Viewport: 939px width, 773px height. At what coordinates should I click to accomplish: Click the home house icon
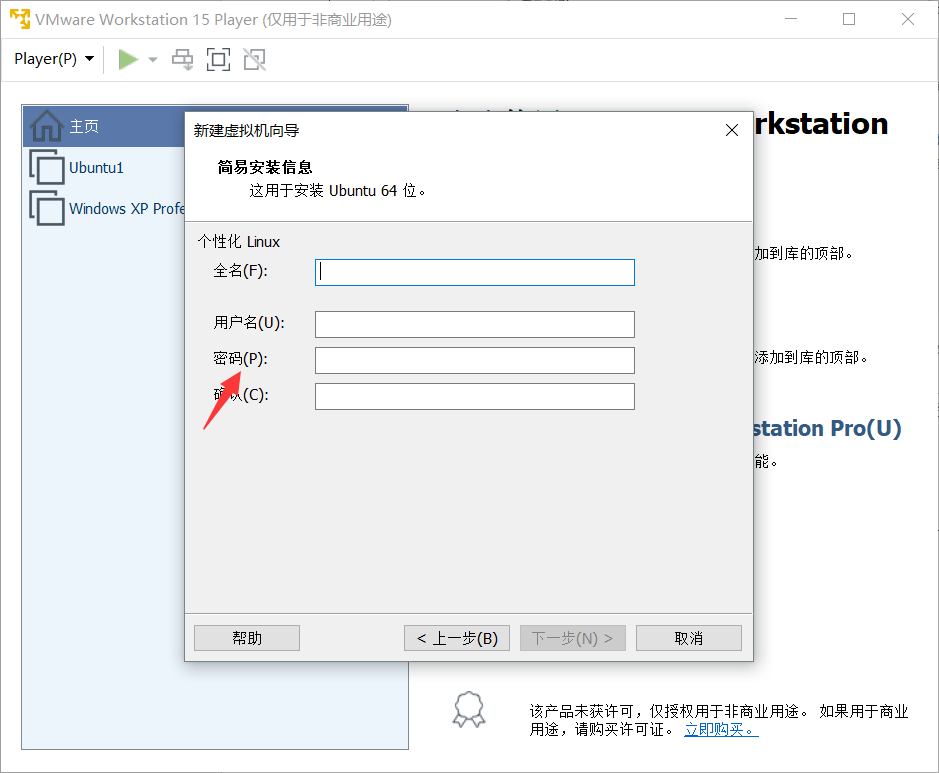[x=46, y=126]
